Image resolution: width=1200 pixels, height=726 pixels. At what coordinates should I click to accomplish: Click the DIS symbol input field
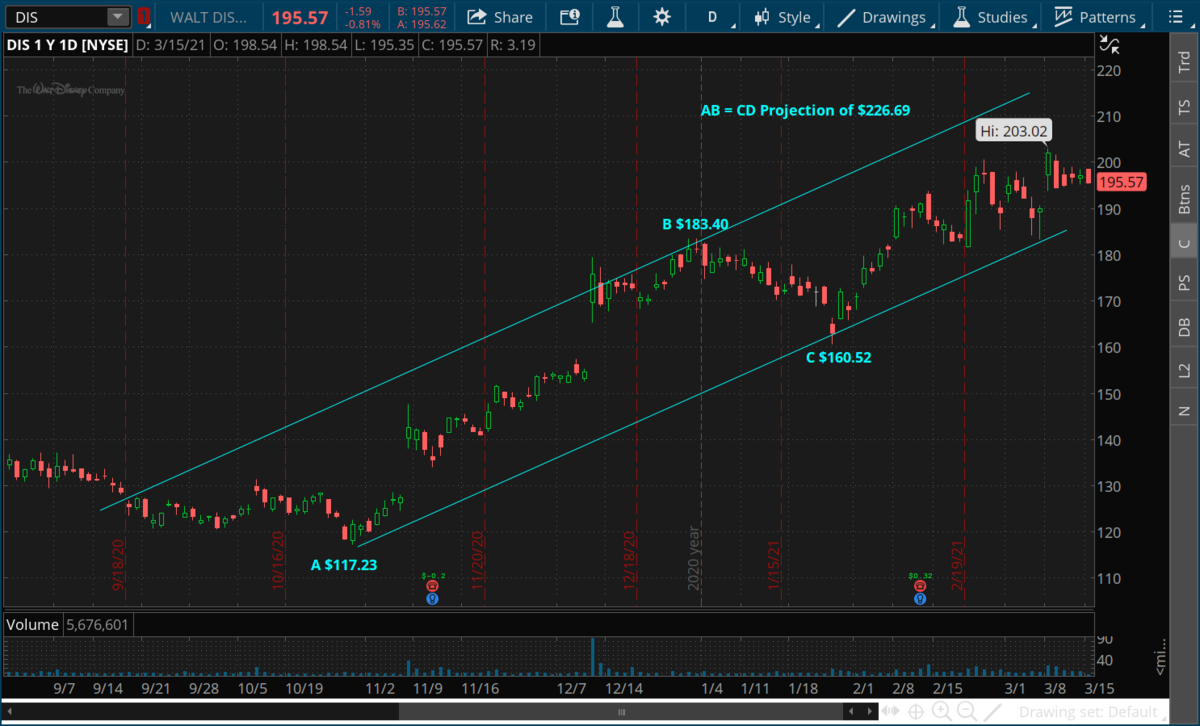55,17
